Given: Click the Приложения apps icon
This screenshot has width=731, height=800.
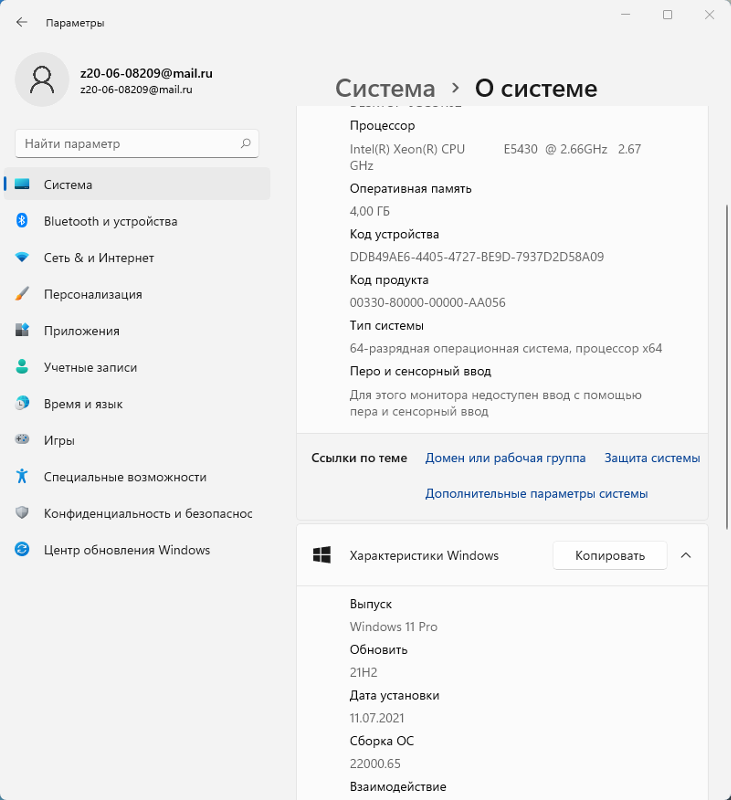Looking at the screenshot, I should tap(22, 330).
